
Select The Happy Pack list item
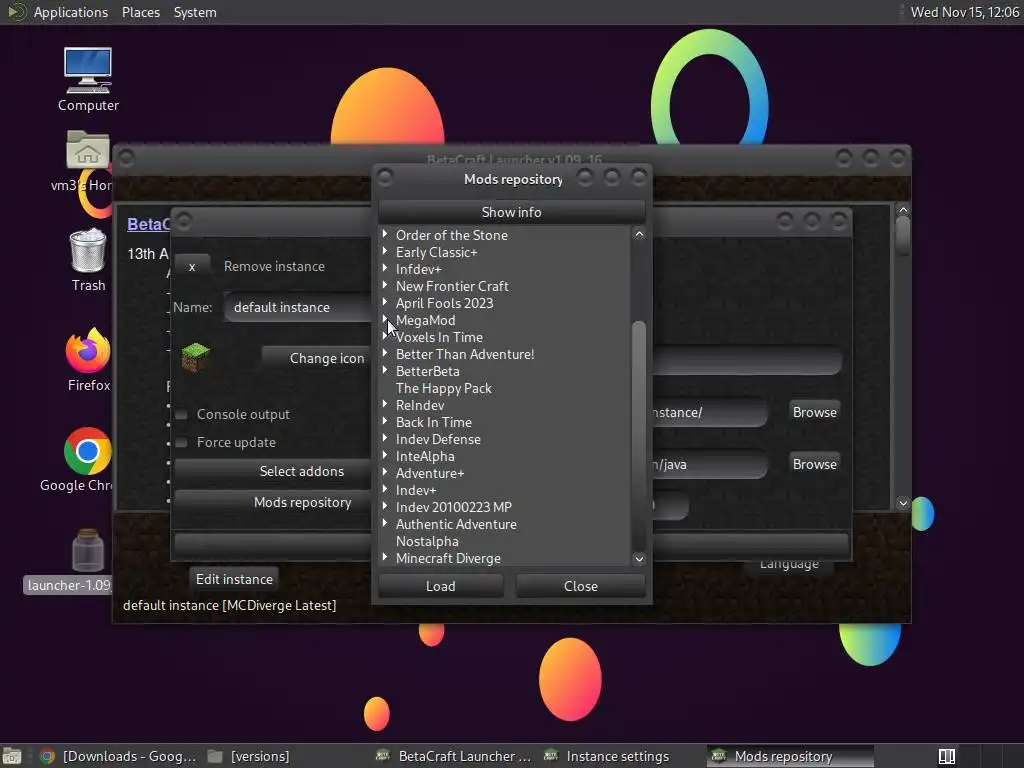click(x=443, y=388)
